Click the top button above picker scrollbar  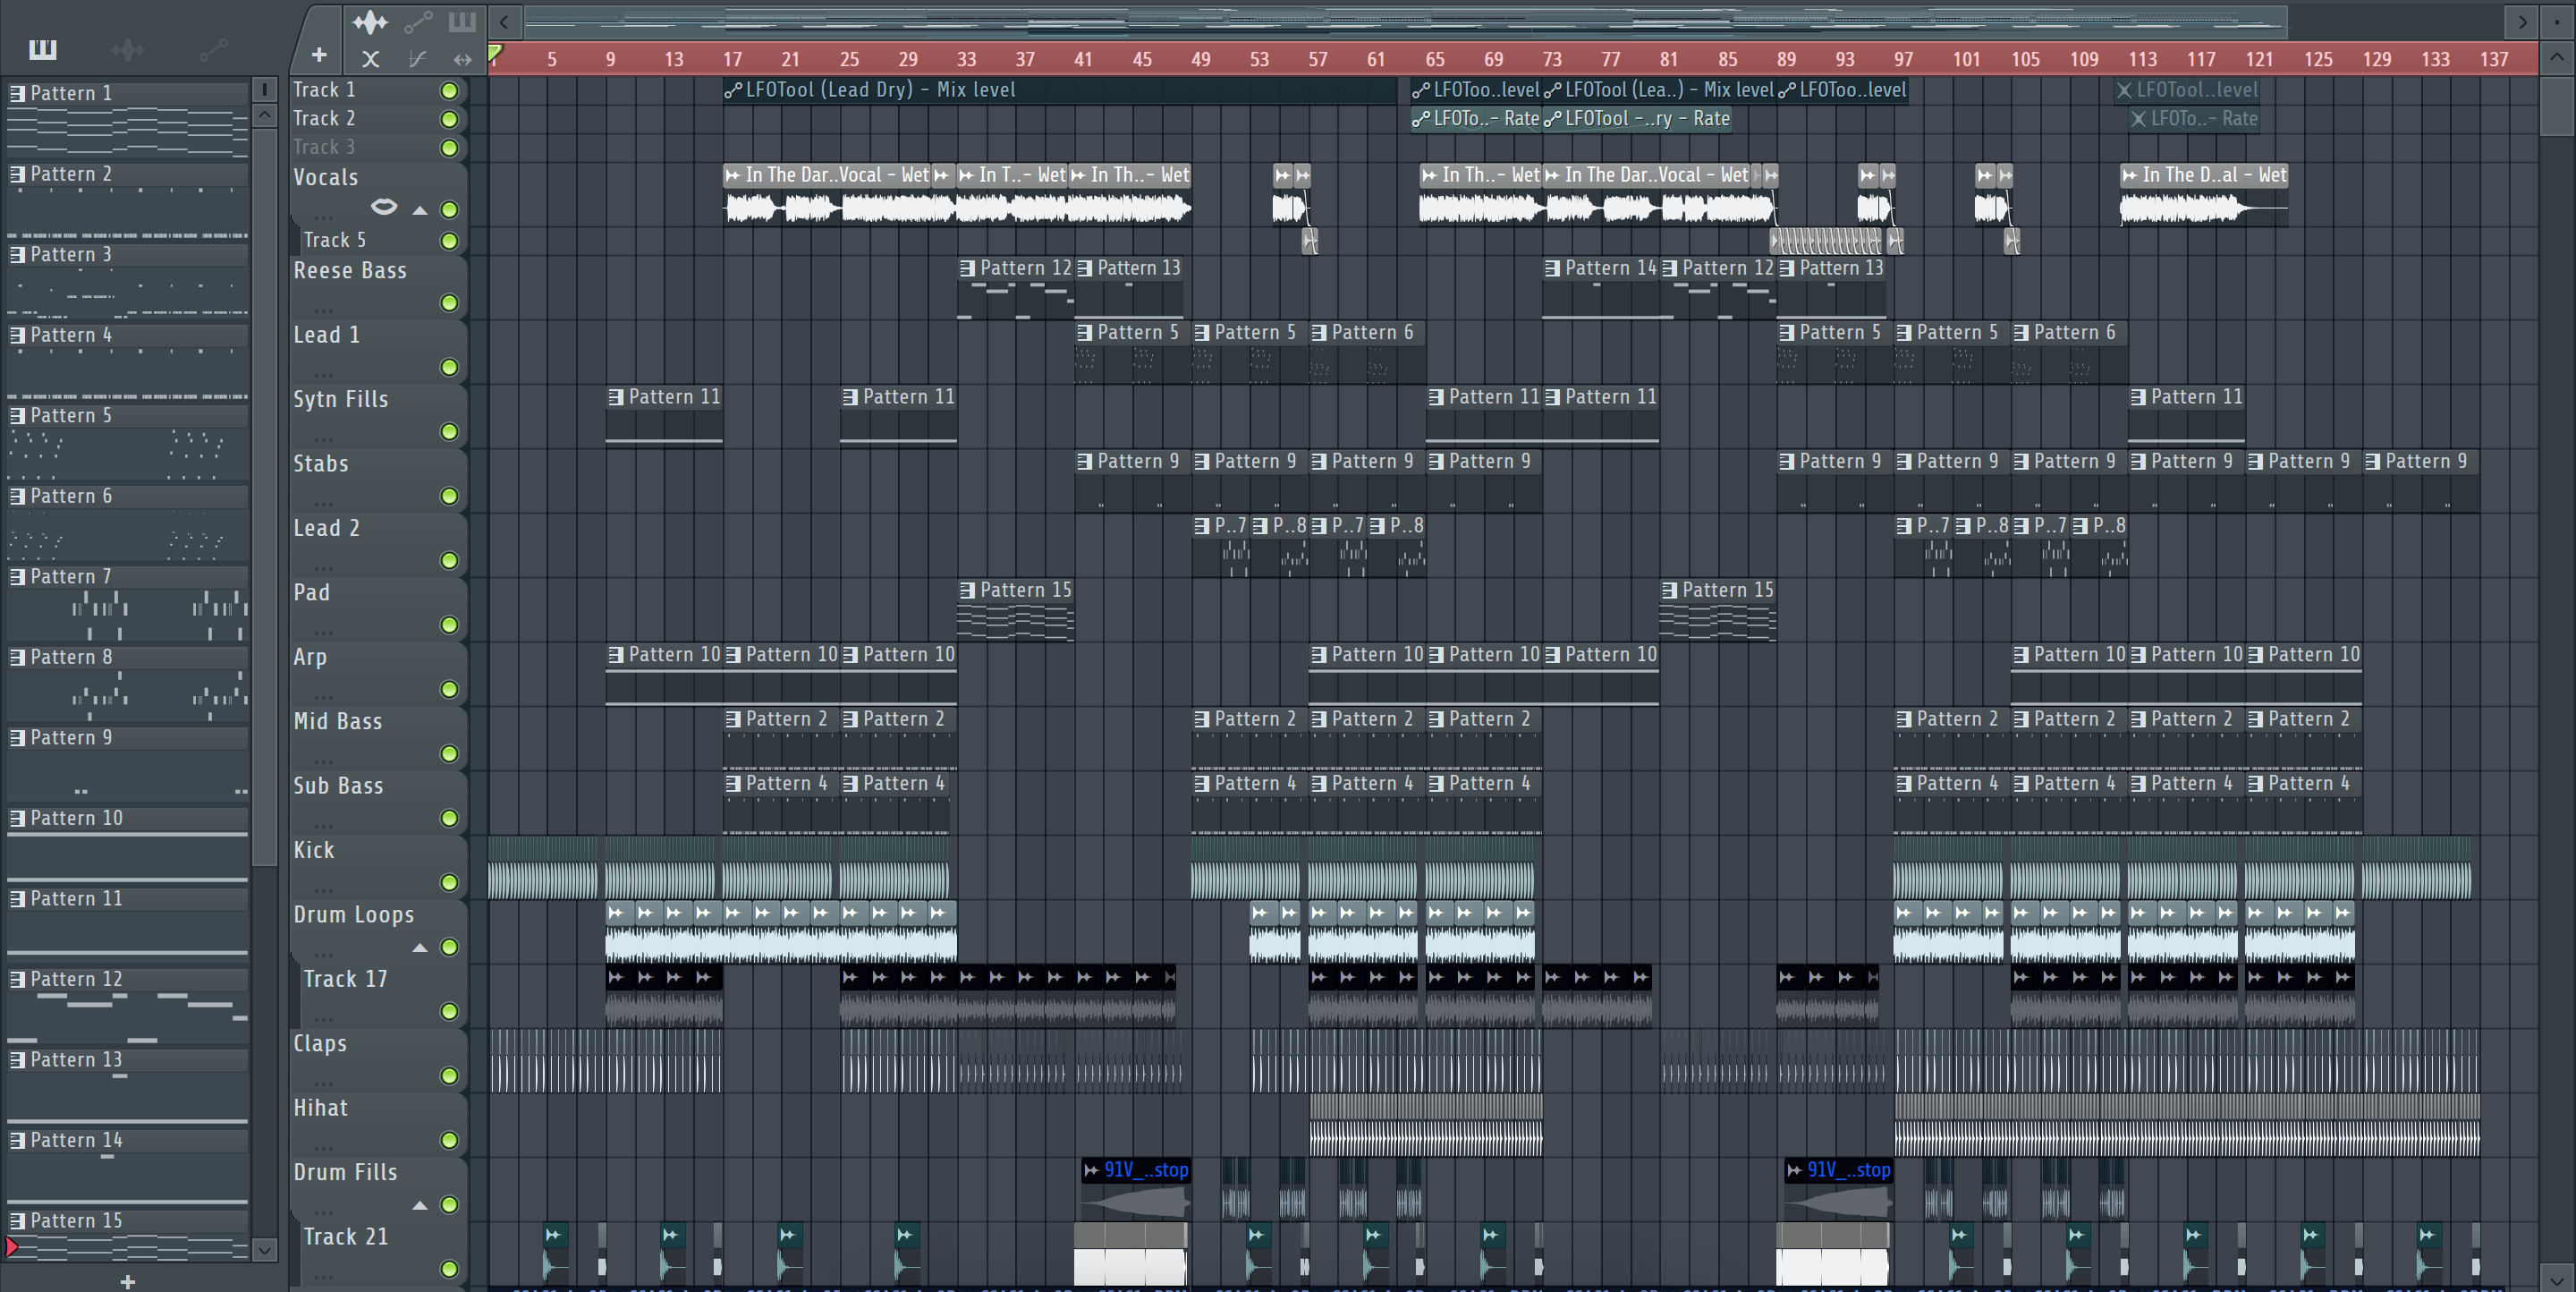(x=264, y=90)
